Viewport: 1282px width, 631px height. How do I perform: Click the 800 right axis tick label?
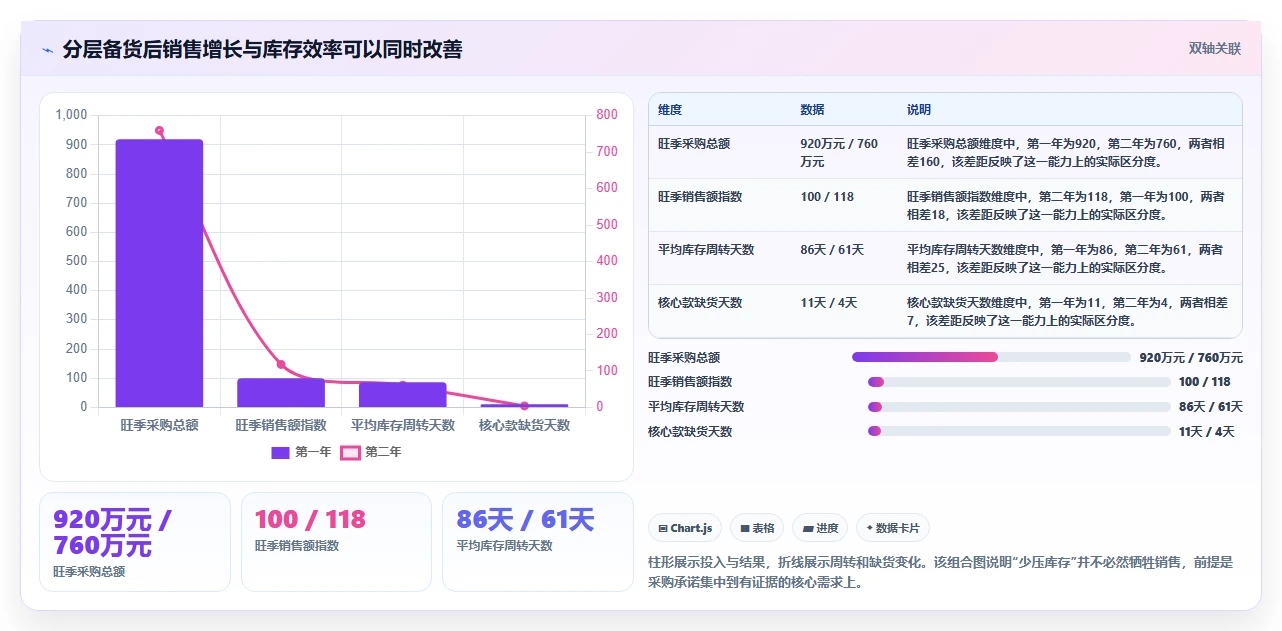coord(606,115)
